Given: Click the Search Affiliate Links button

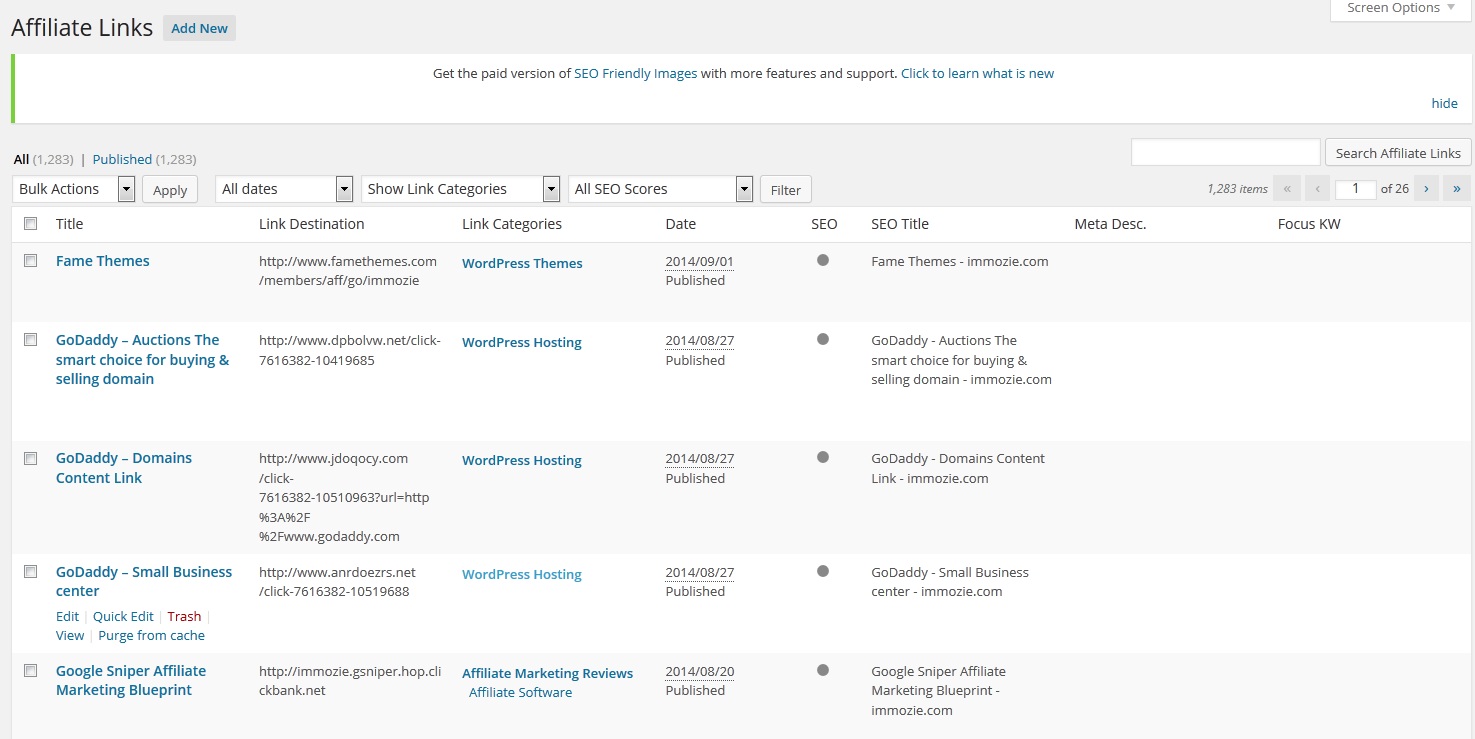Looking at the screenshot, I should point(1398,153).
